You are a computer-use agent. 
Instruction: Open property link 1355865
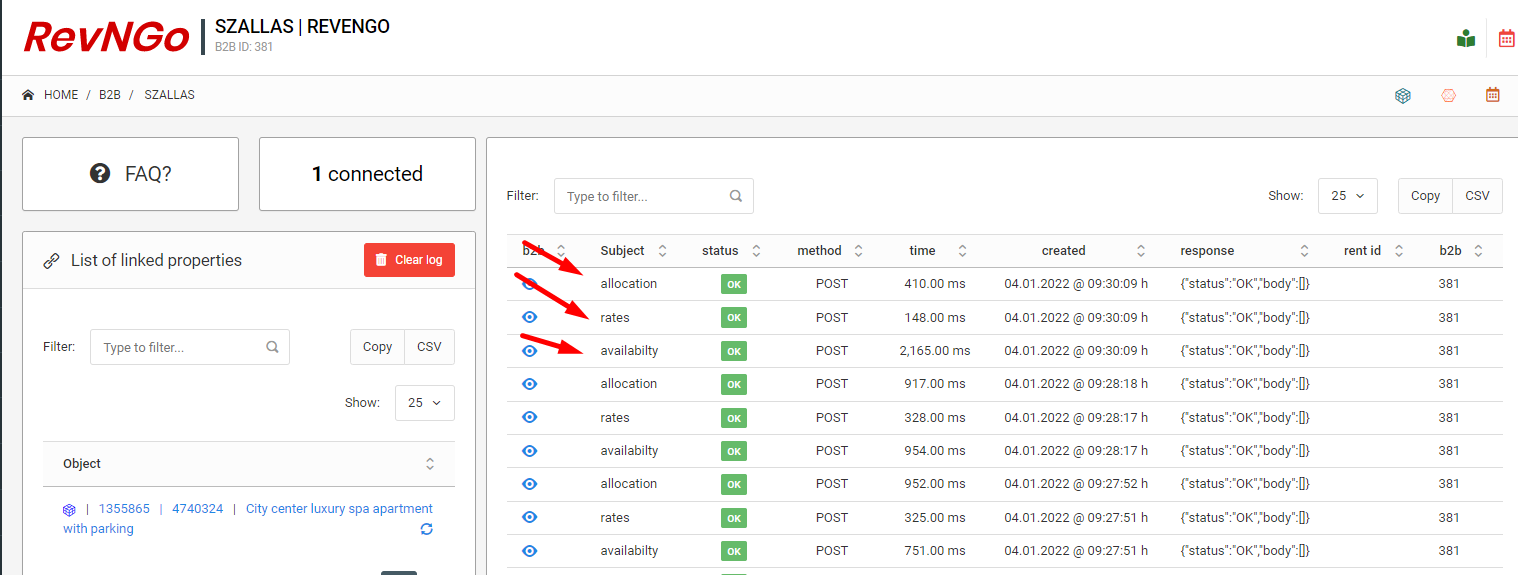point(124,509)
